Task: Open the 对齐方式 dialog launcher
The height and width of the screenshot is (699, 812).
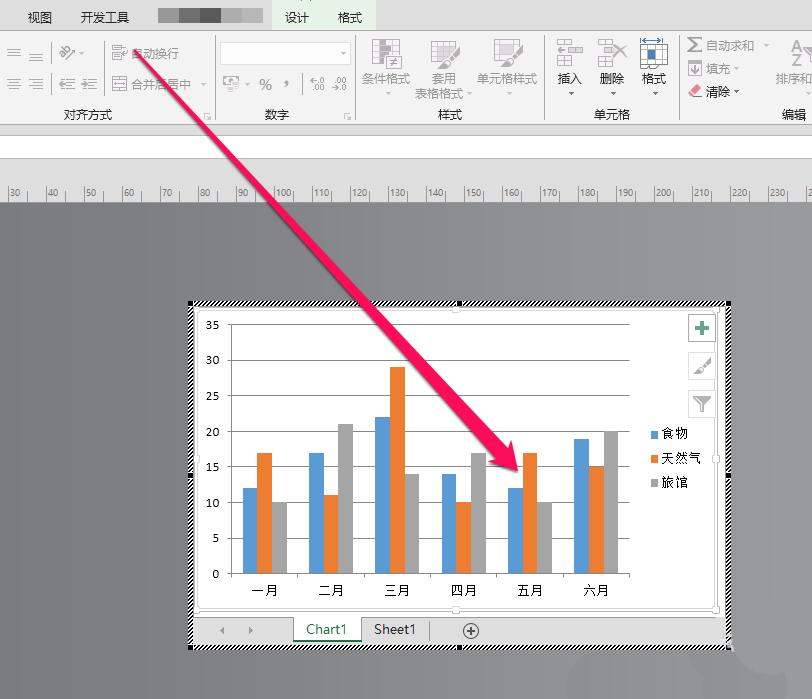Action: (x=208, y=116)
